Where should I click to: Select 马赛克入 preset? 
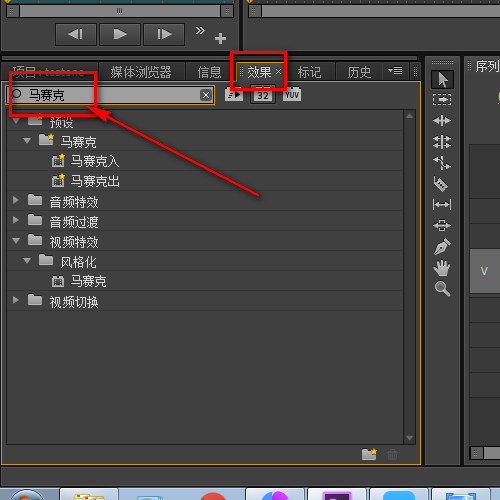95,161
